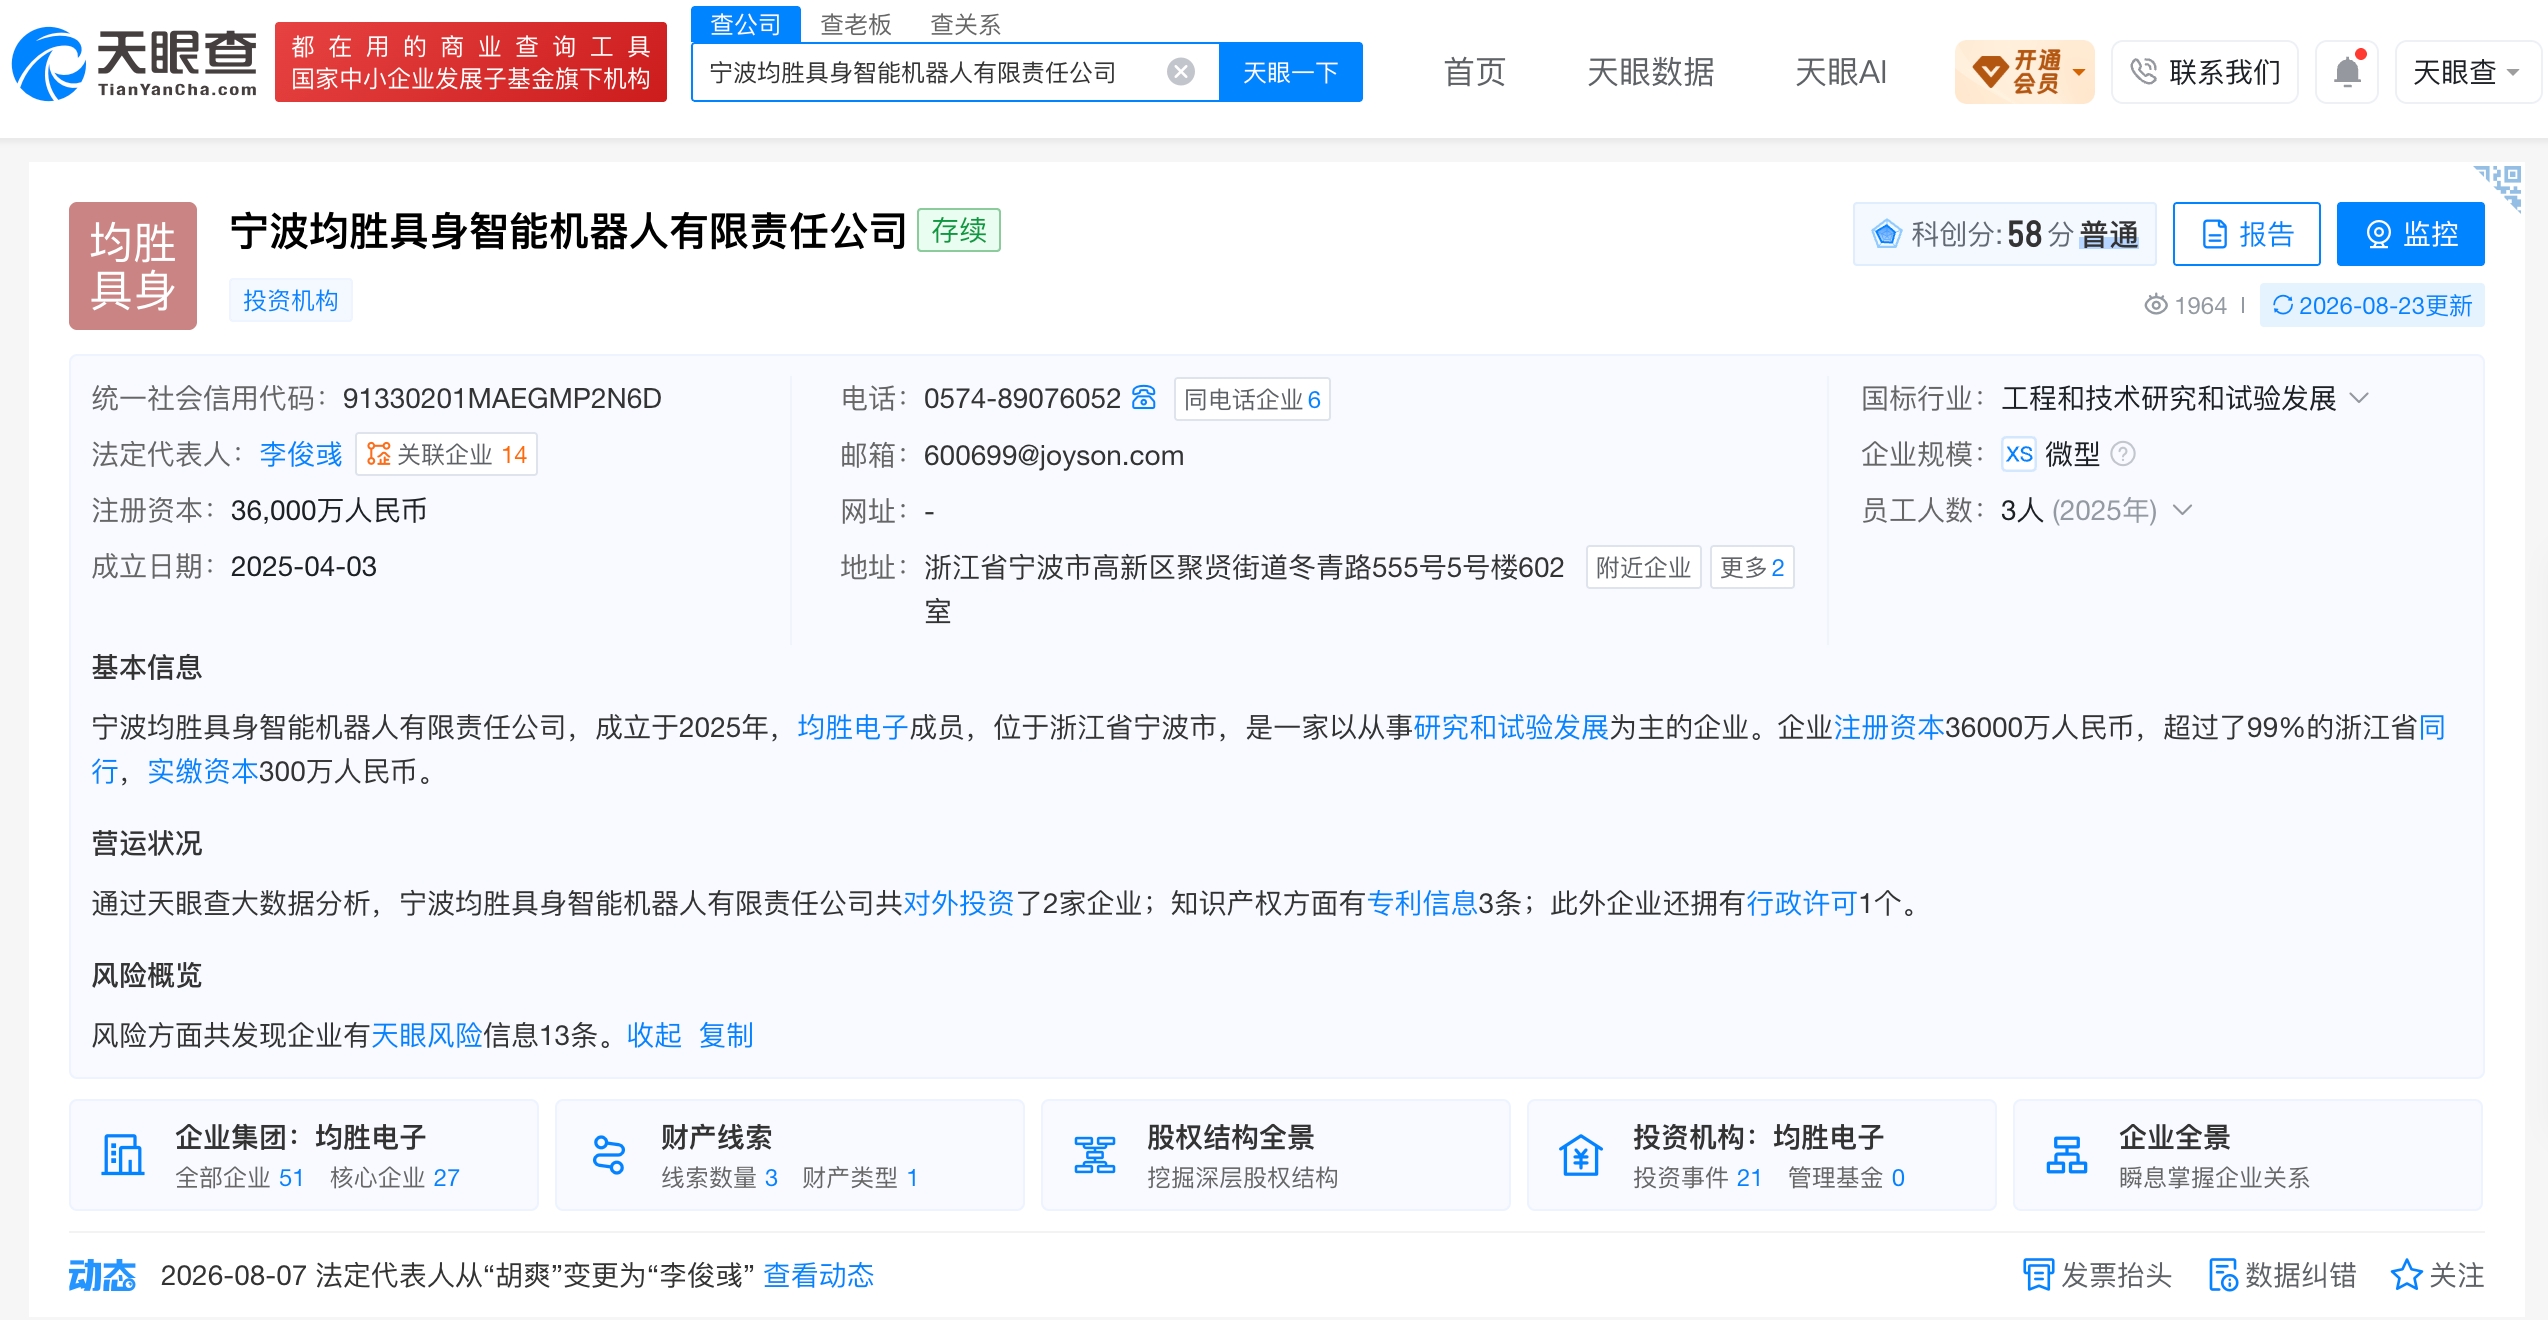The image size is (2548, 1320).
Task: Click the 科创分 badge icon
Action: (x=1886, y=234)
